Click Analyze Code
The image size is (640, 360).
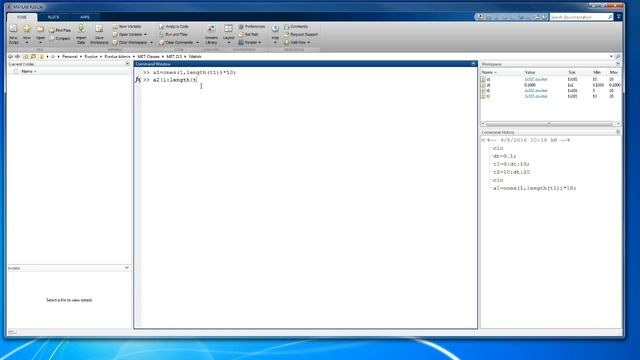[x=174, y=27]
